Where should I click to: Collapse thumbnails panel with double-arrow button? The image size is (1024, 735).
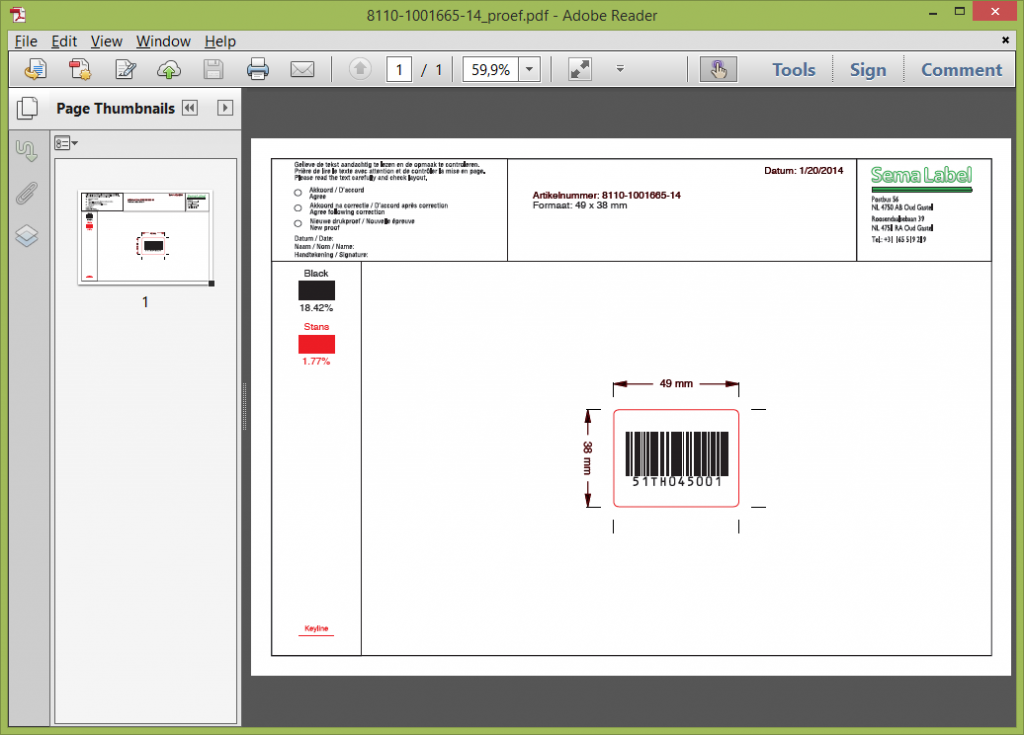click(x=190, y=108)
